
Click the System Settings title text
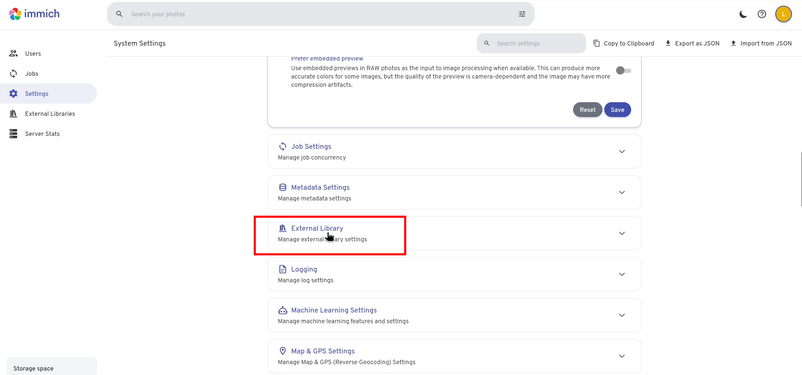click(x=140, y=43)
